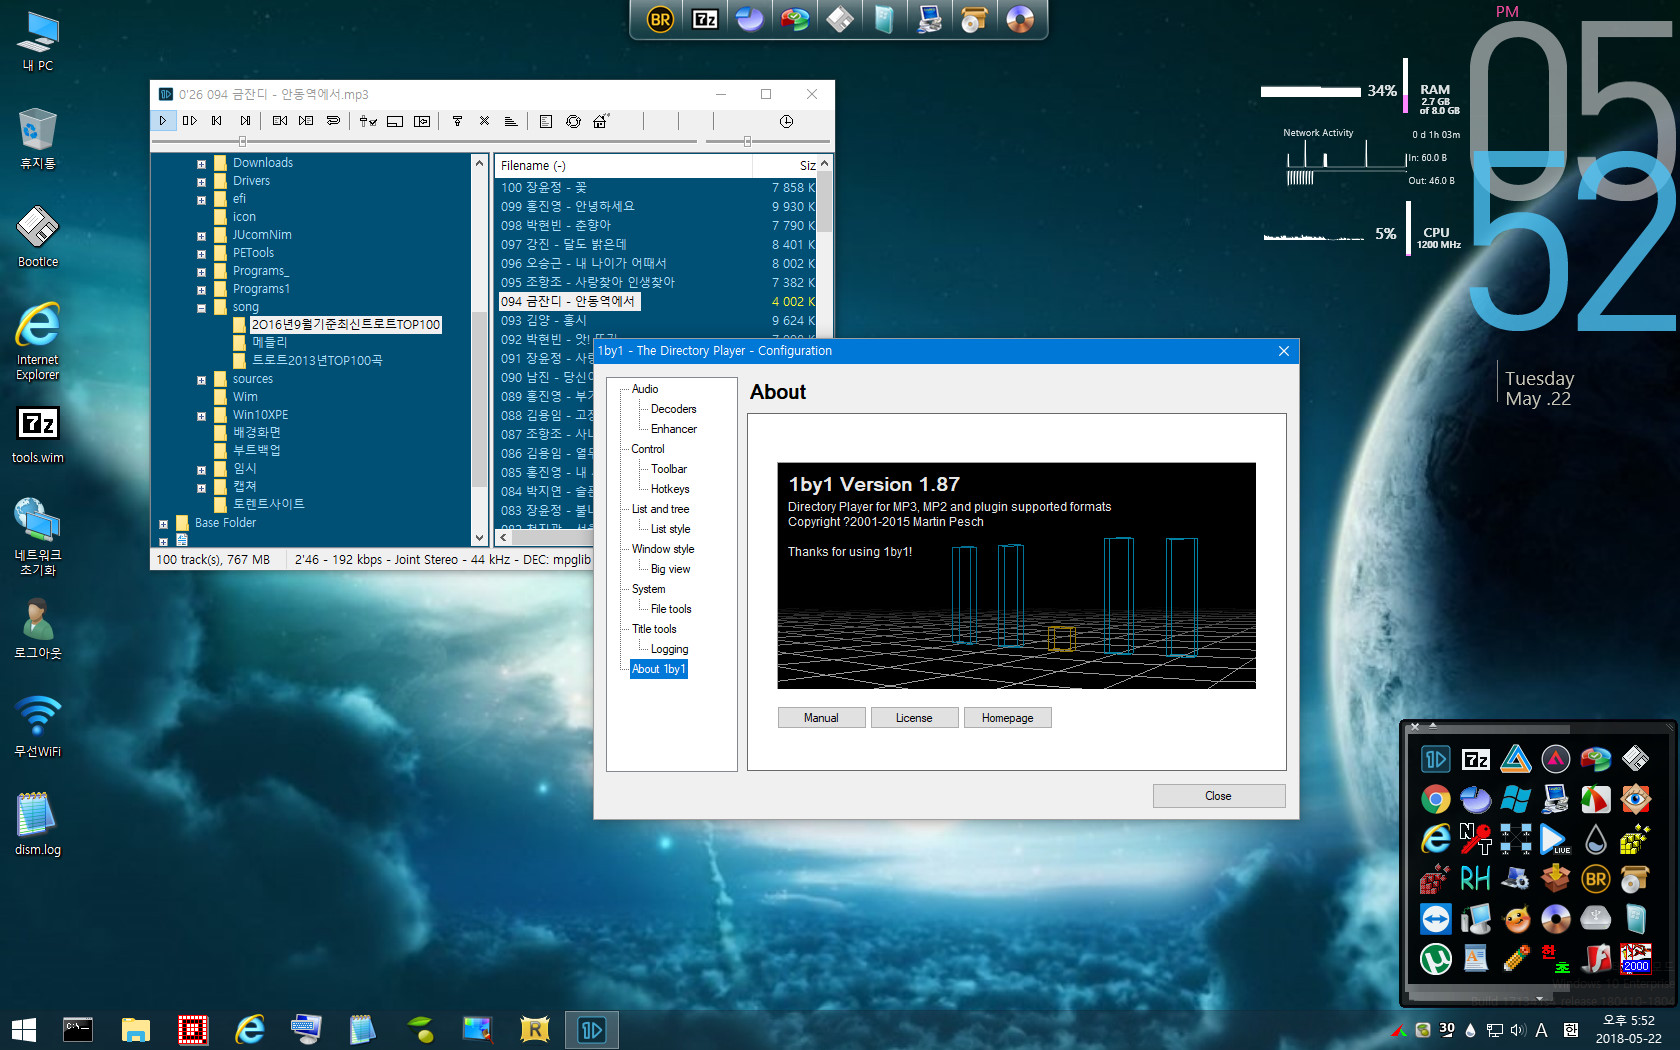Click the Homepage button
Screen dimensions: 1680x1050
point(1007,718)
